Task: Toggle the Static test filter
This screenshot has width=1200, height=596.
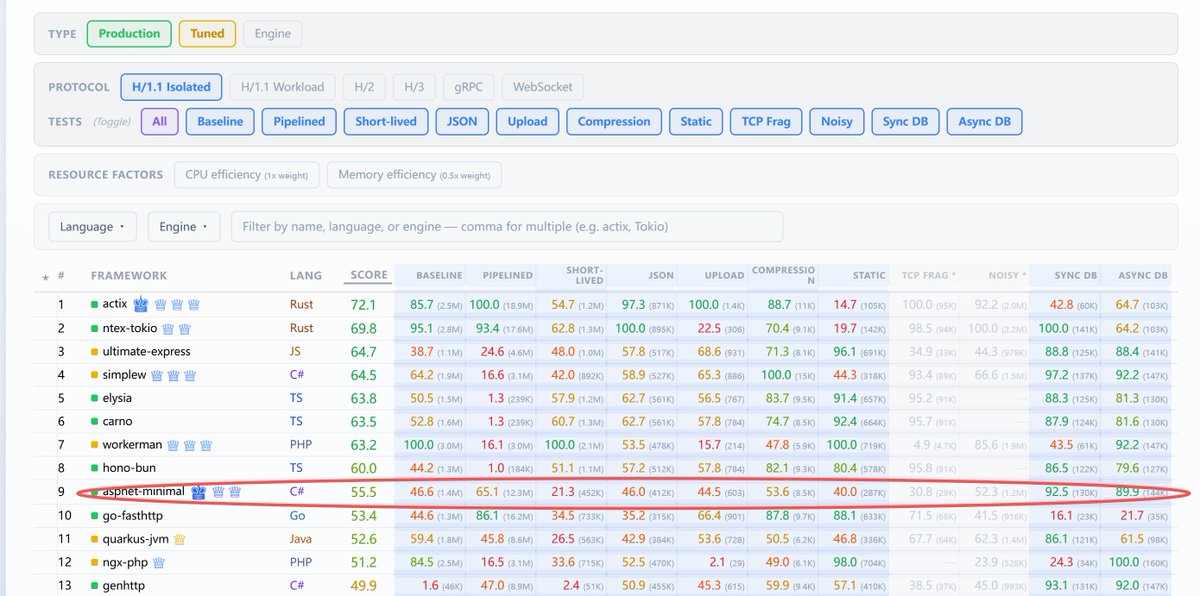Action: (x=696, y=121)
